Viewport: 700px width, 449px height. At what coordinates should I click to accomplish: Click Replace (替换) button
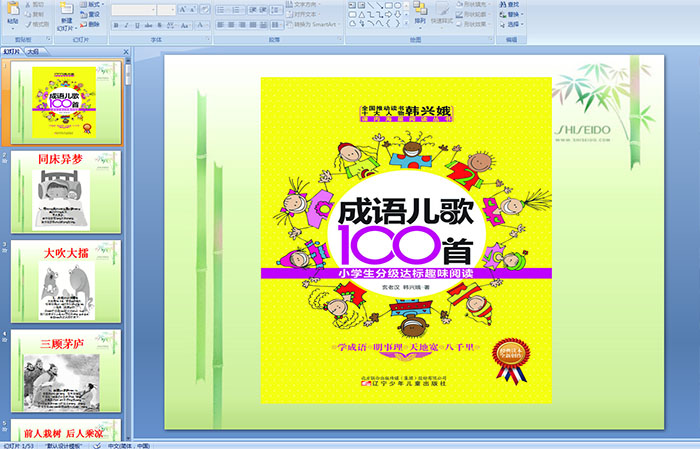pos(512,14)
